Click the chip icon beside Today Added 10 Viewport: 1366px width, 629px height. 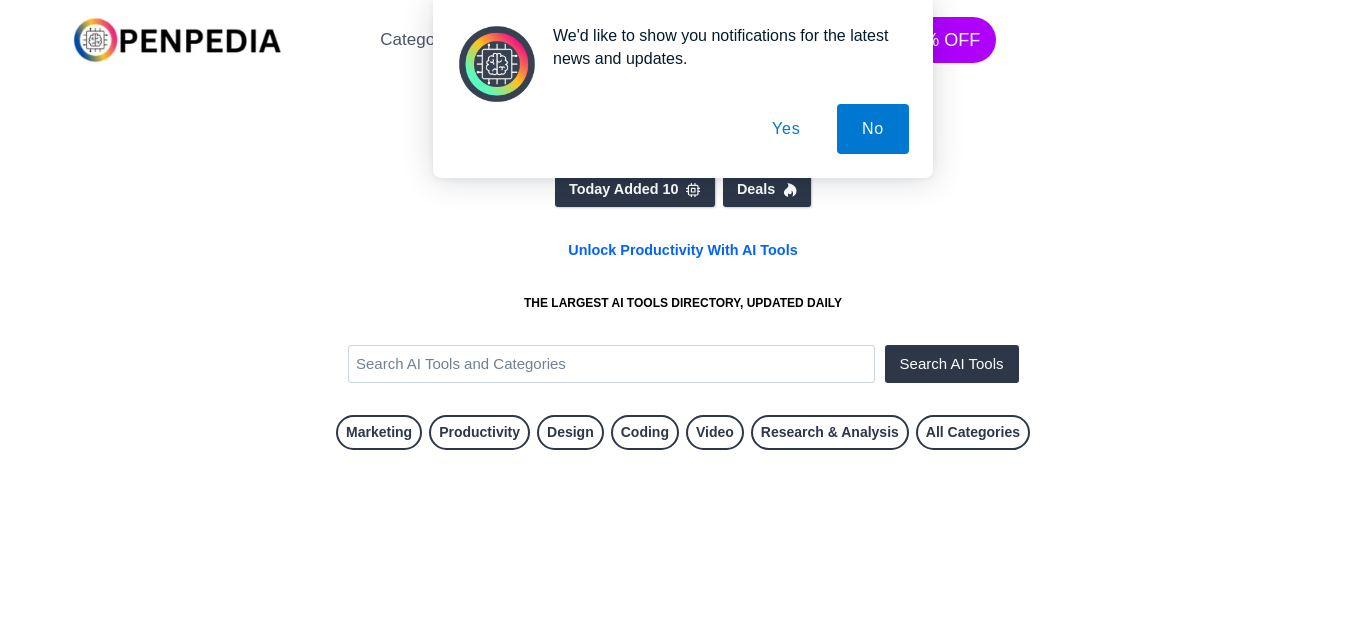pos(693,190)
